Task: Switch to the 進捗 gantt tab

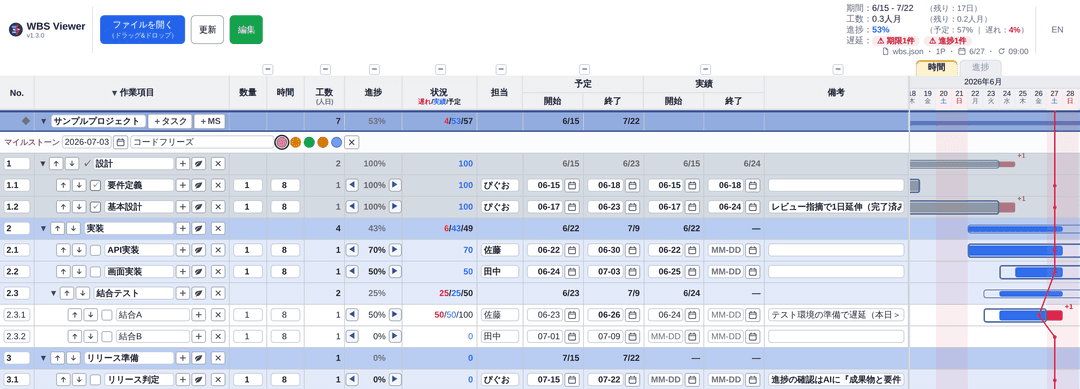Action: point(980,67)
